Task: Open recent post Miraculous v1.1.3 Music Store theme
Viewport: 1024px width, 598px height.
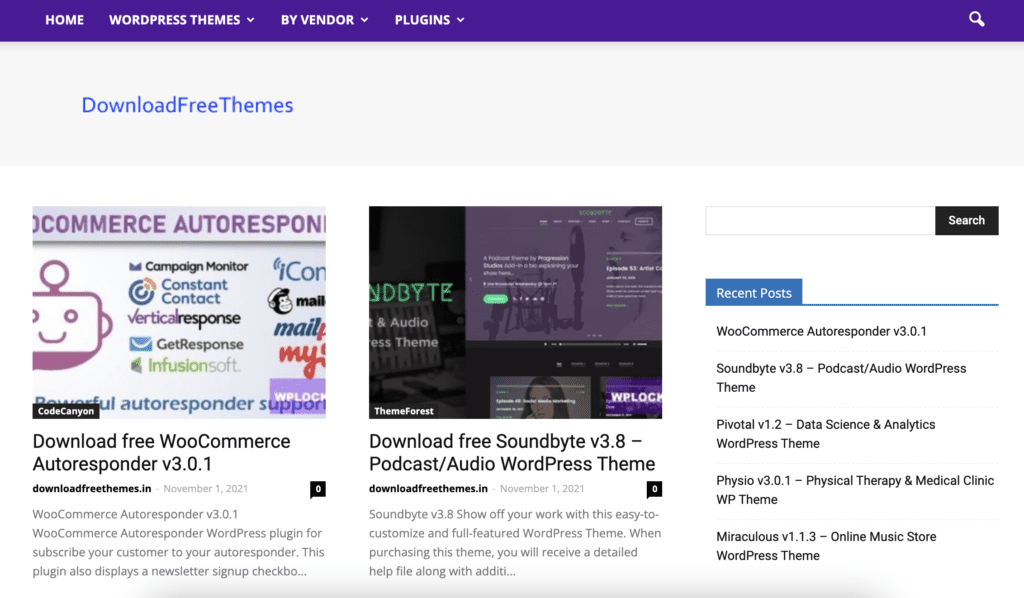Action: 825,545
